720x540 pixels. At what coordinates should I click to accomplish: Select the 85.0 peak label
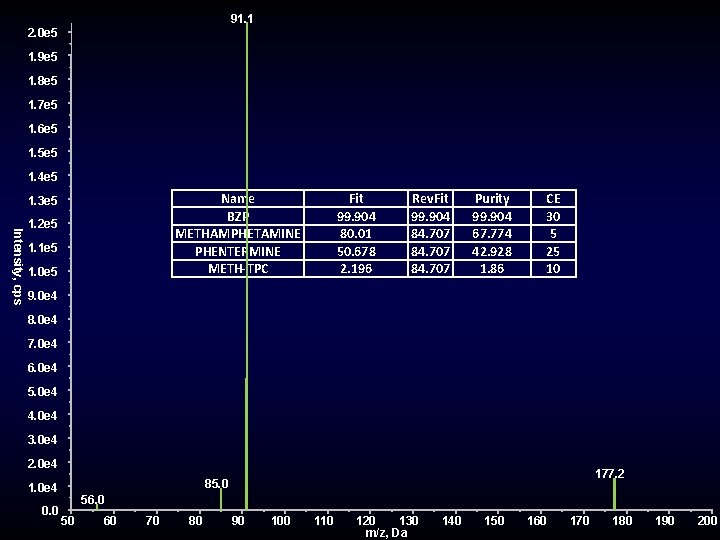point(216,484)
